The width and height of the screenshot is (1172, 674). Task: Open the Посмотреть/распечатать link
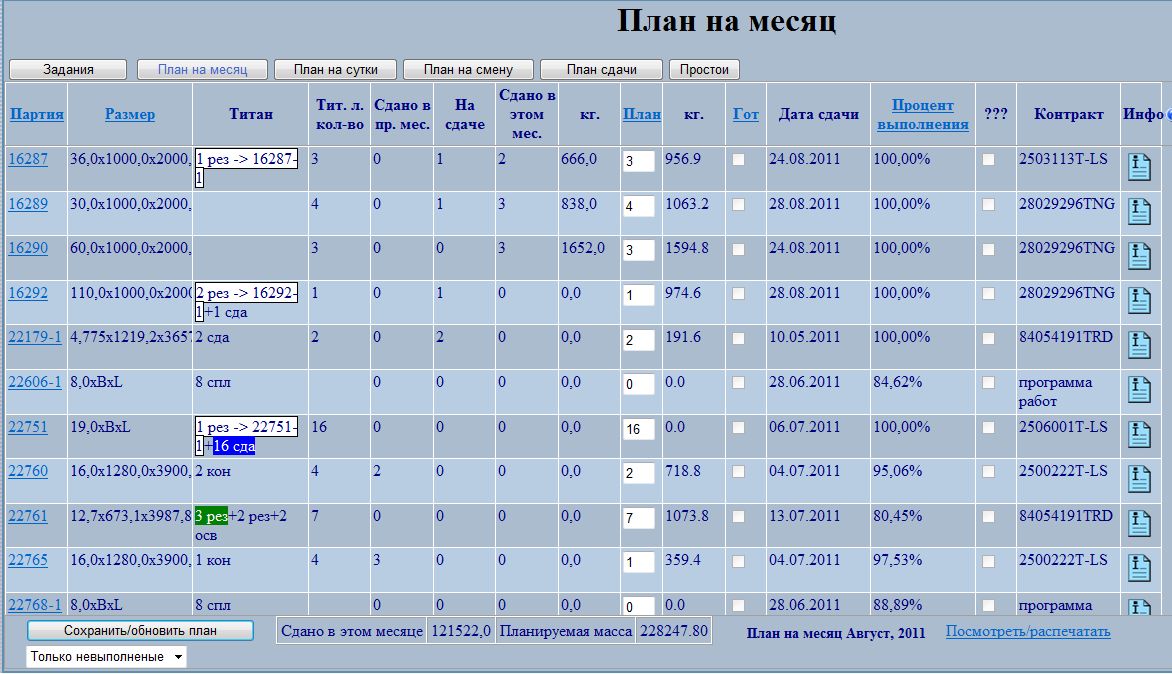1027,631
